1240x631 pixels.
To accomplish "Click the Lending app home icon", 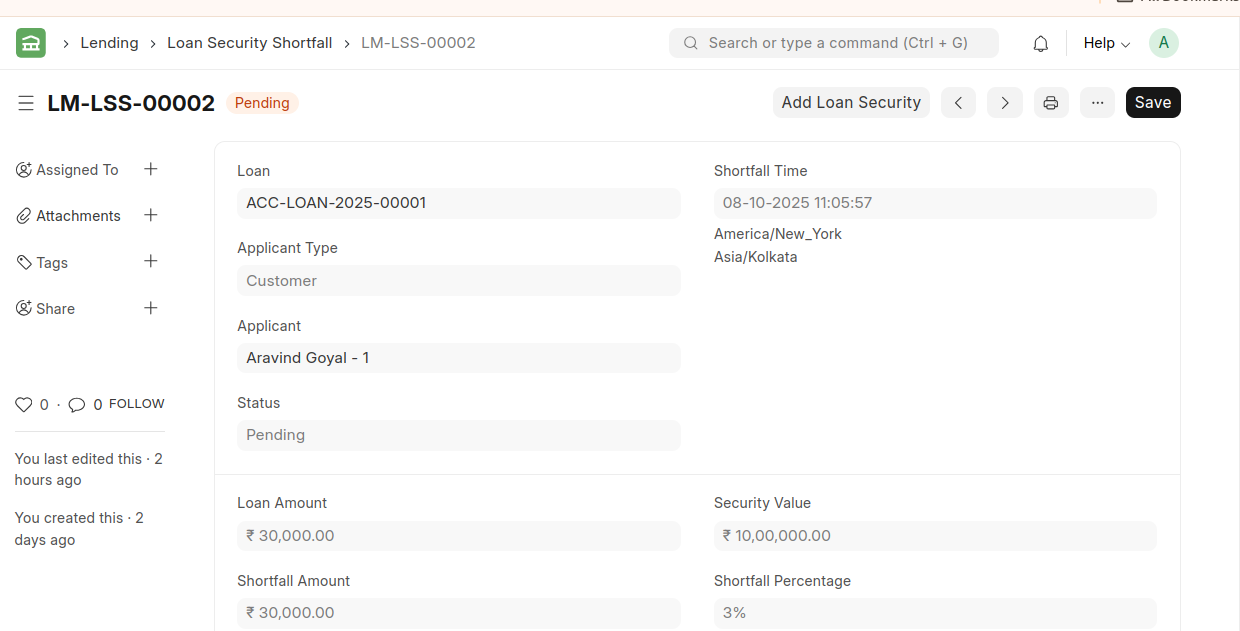I will [31, 43].
